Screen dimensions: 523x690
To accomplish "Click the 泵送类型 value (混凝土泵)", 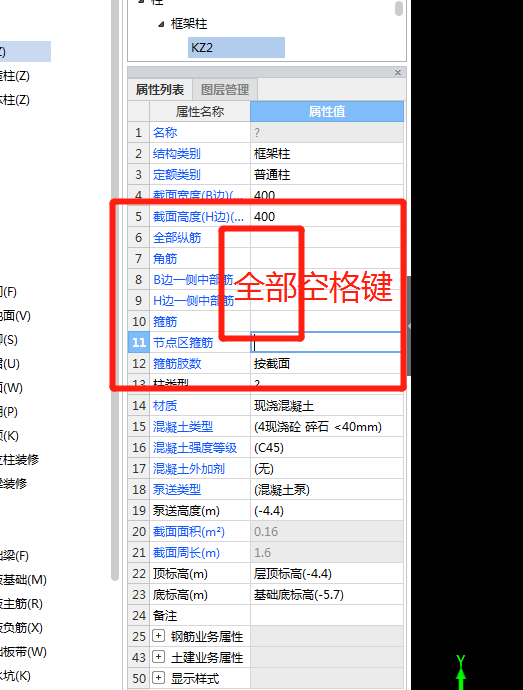I will click(x=327, y=489).
